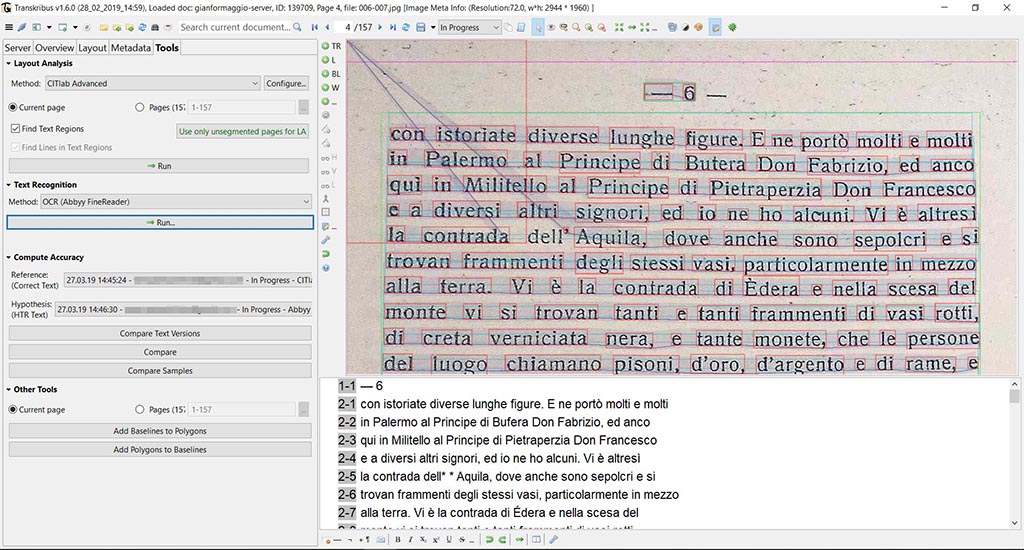Select Current page radio under Layout Analysis
This screenshot has width=1024, height=550.
pyautogui.click(x=12, y=107)
